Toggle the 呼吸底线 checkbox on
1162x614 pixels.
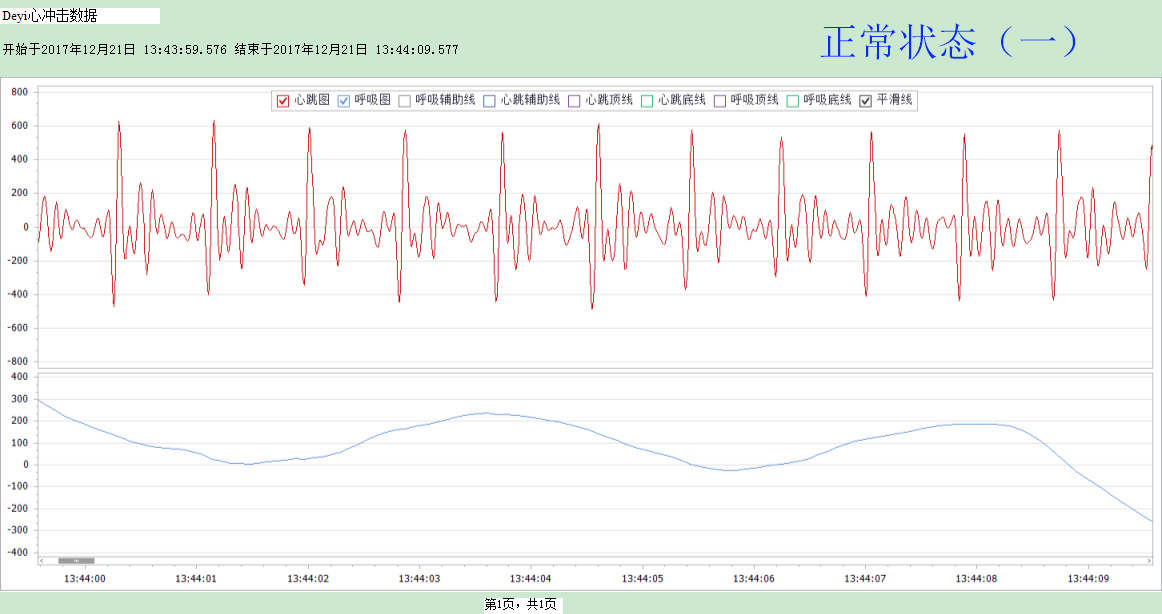point(793,100)
